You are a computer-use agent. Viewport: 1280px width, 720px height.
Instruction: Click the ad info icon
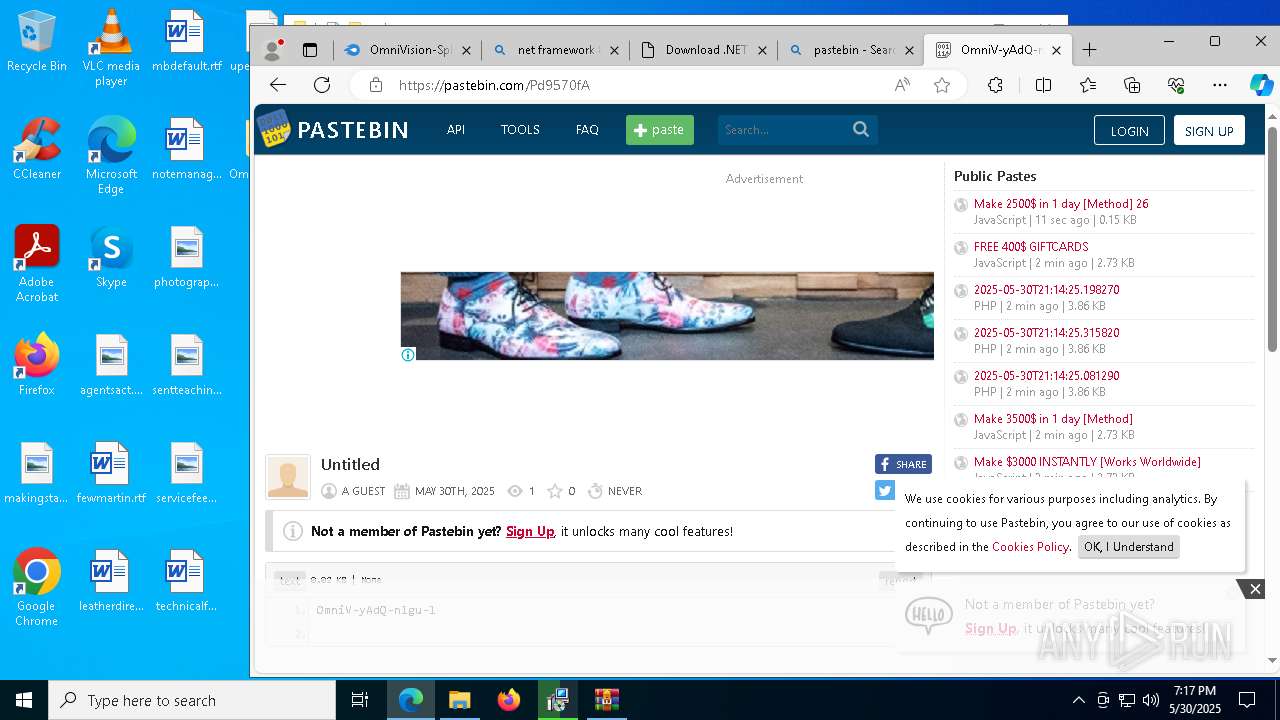[408, 354]
